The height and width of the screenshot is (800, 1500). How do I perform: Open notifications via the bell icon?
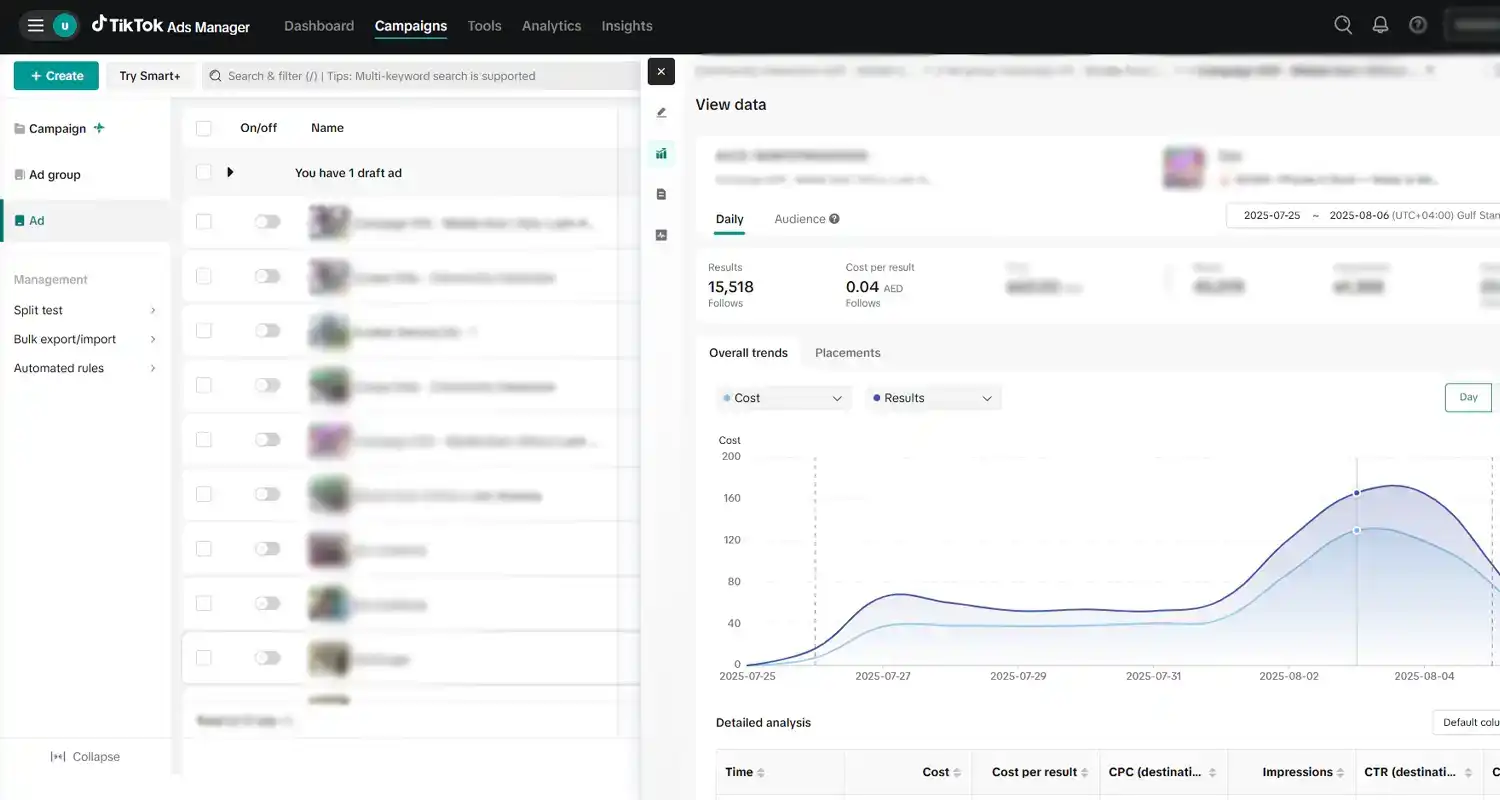click(x=1381, y=25)
